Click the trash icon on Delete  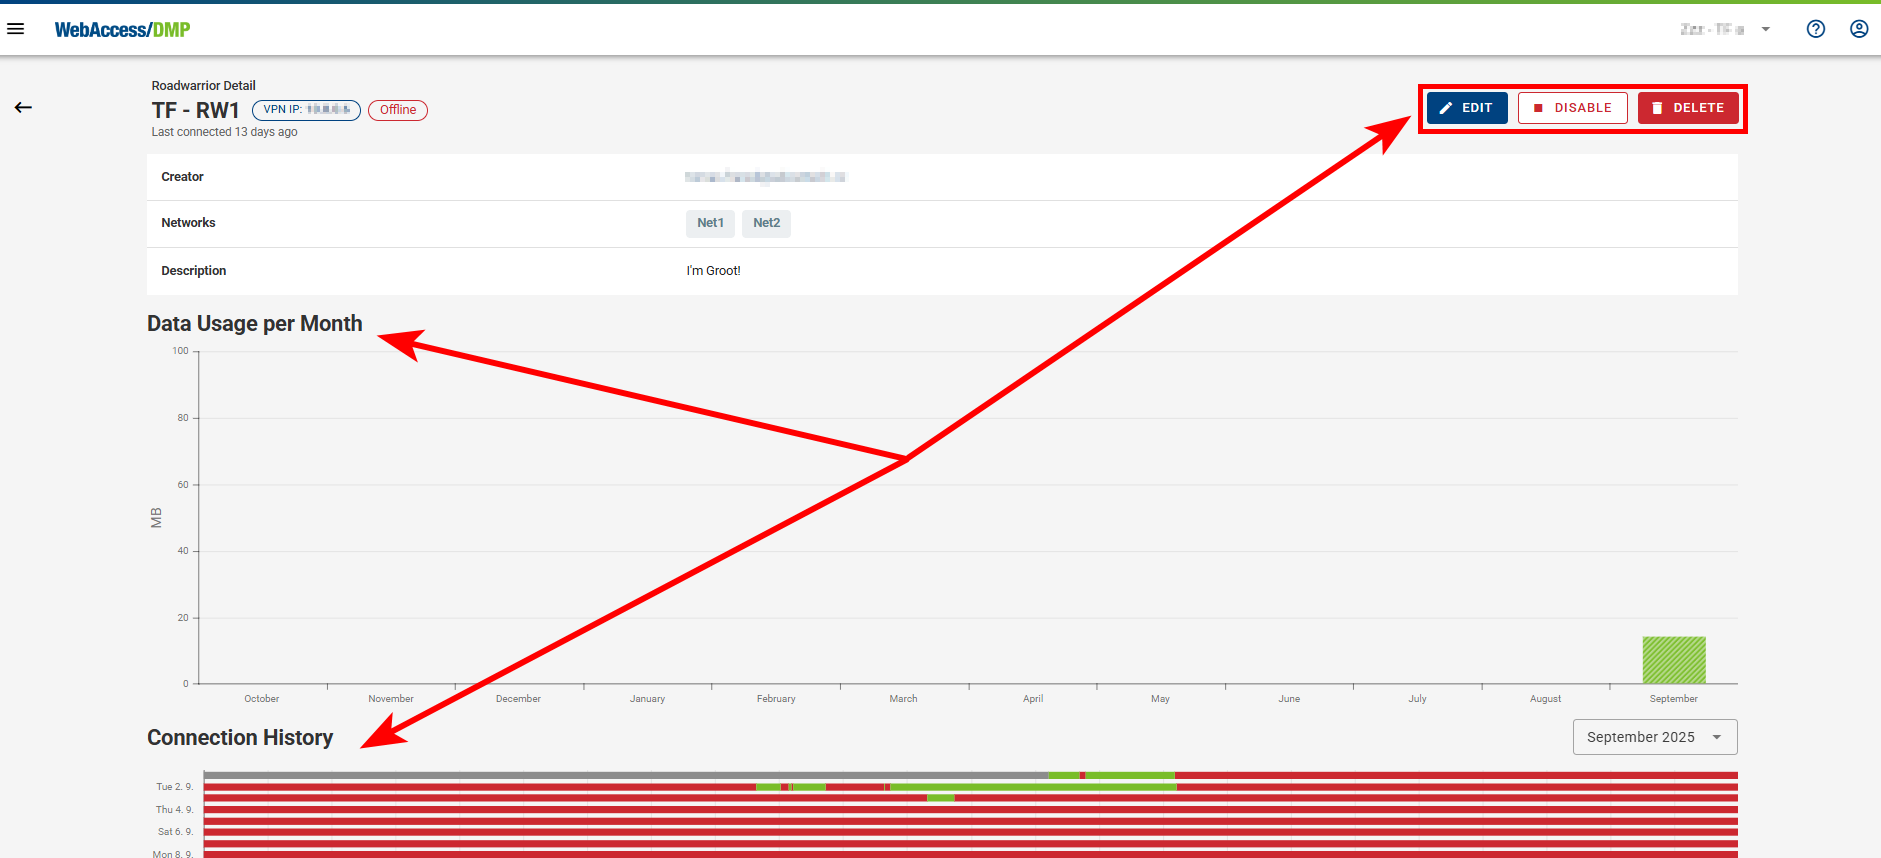(1657, 108)
